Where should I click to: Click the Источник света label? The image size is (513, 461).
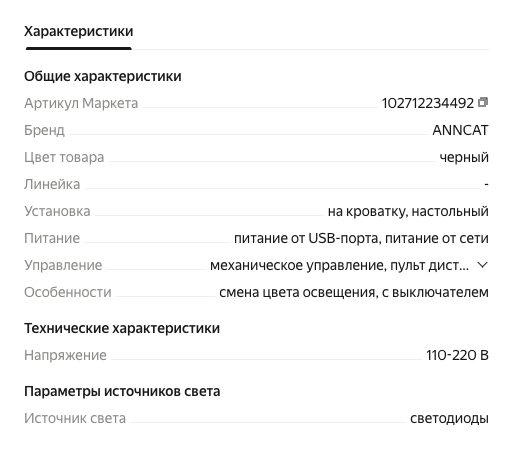pos(75,418)
